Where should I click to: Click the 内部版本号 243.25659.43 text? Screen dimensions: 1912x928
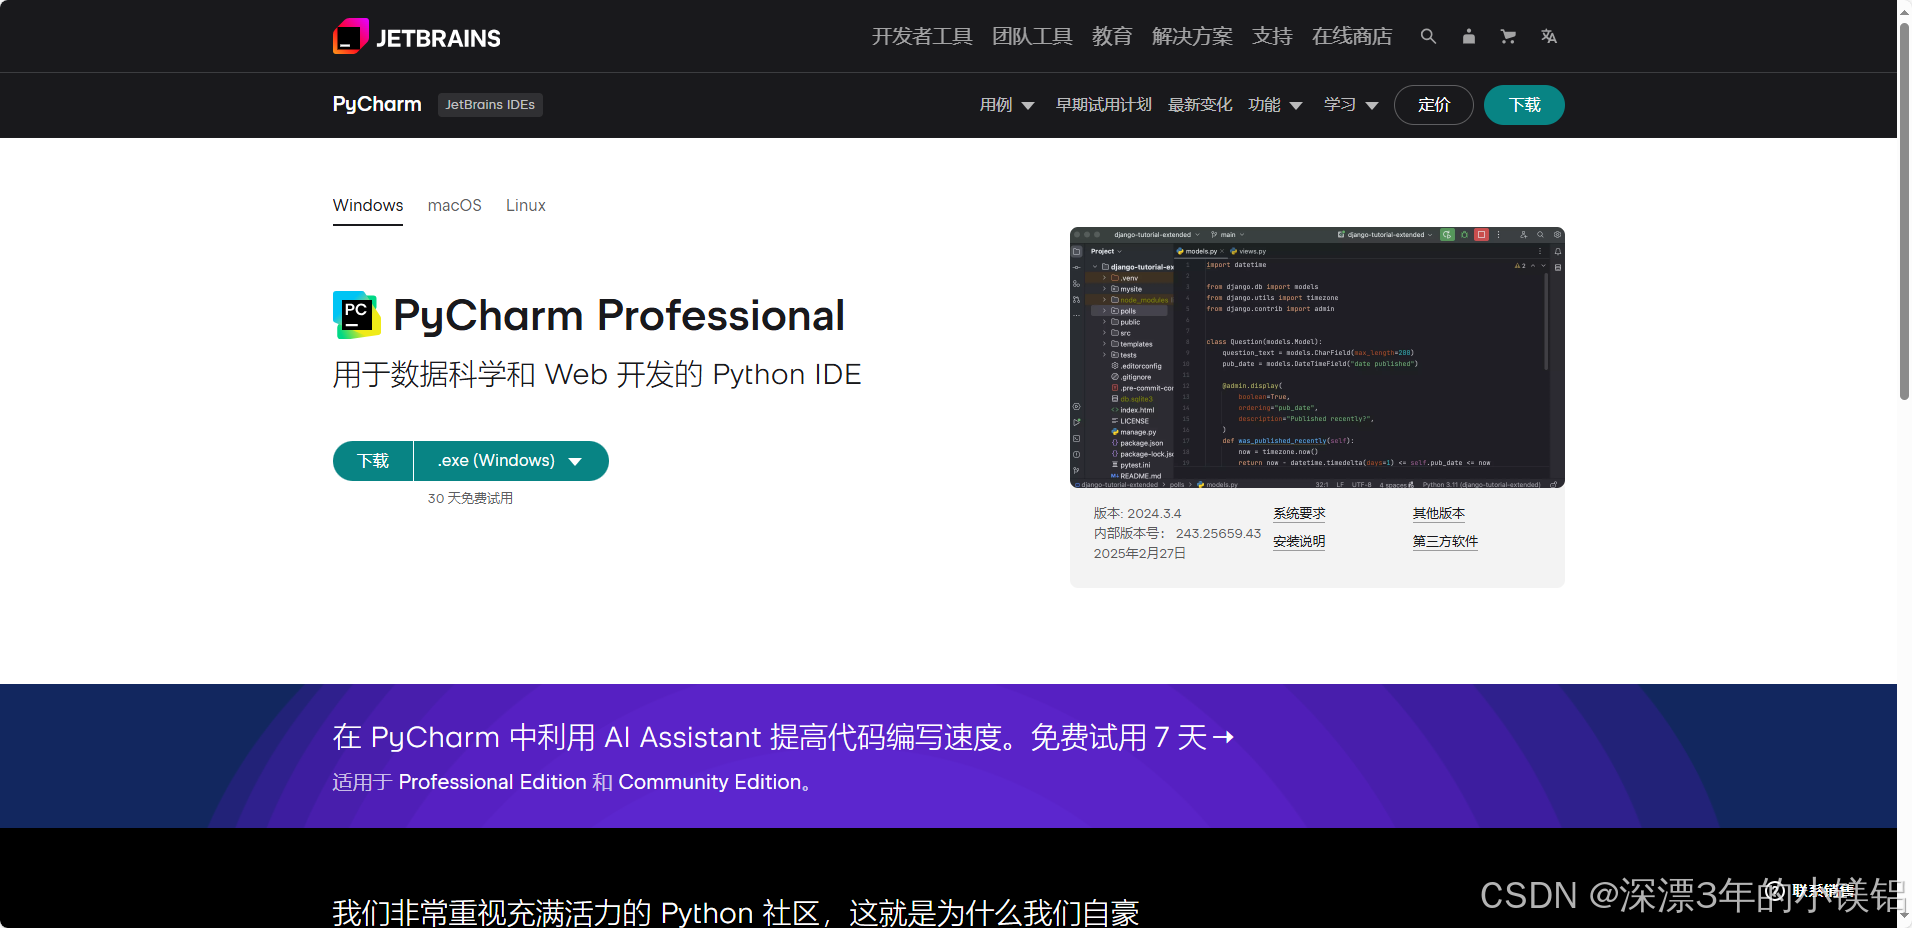click(x=1177, y=533)
